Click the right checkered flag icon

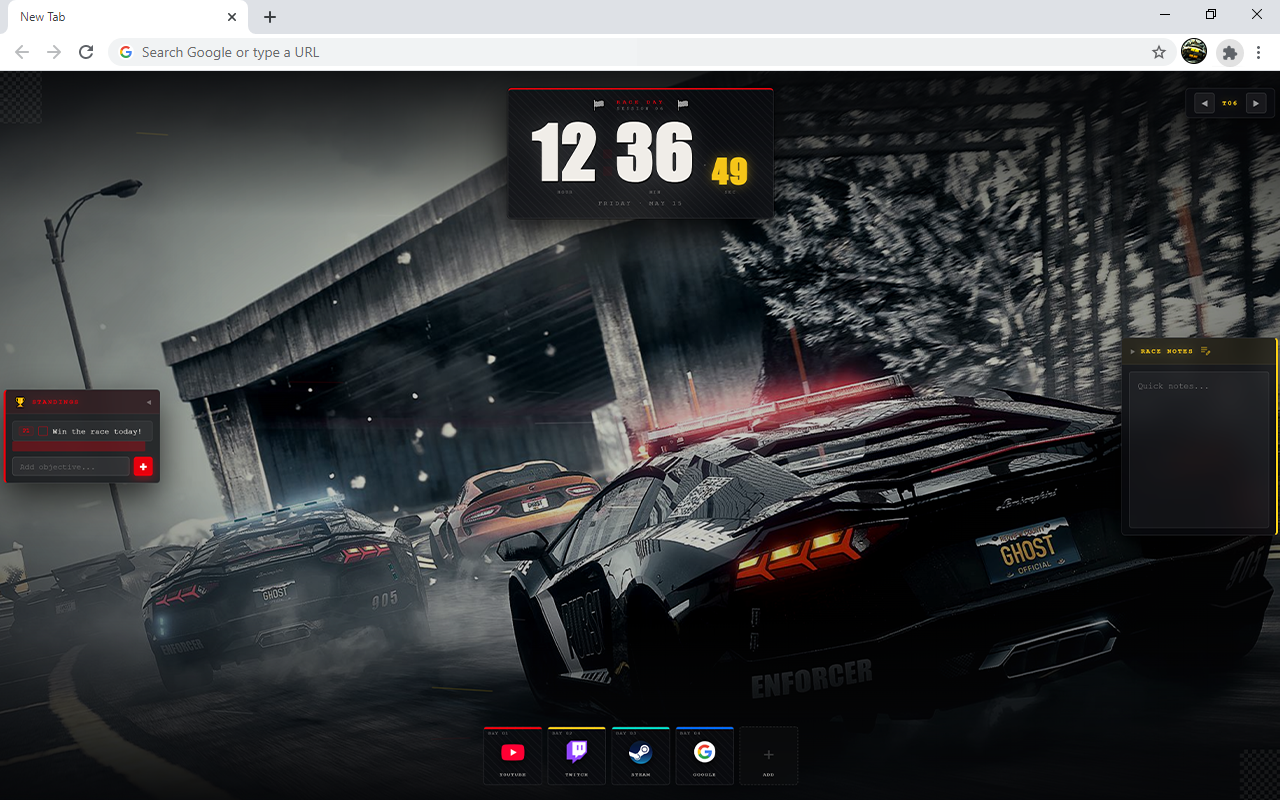(x=683, y=104)
